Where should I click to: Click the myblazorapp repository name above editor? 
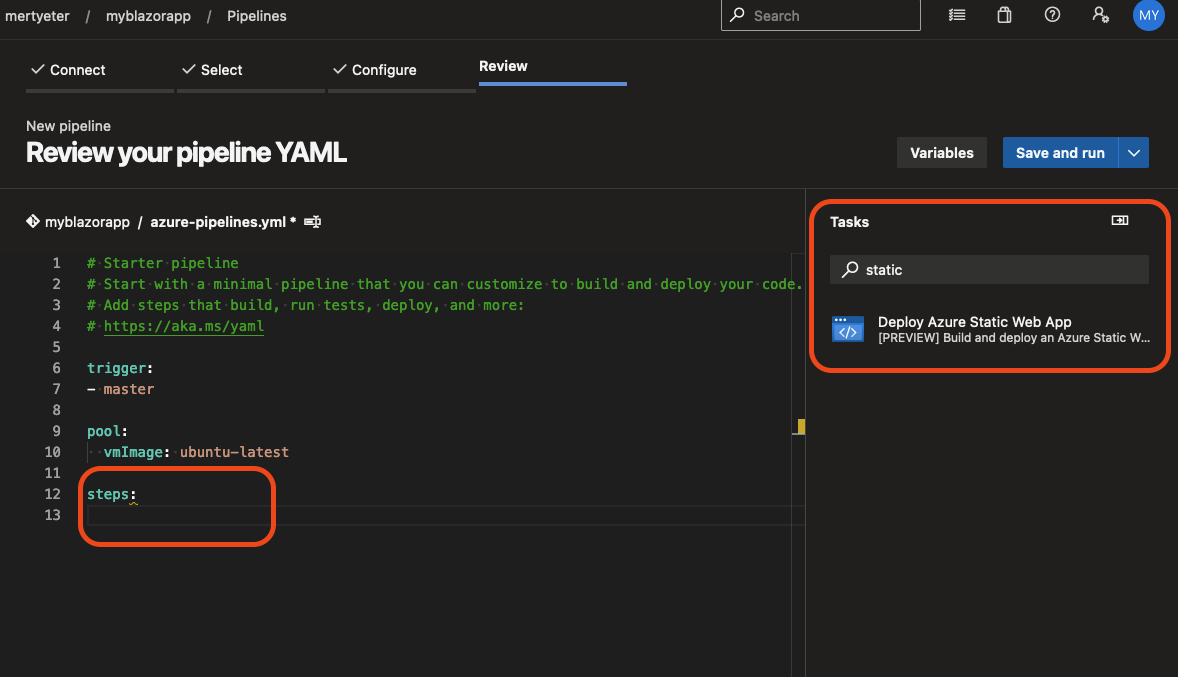[x=87, y=222]
